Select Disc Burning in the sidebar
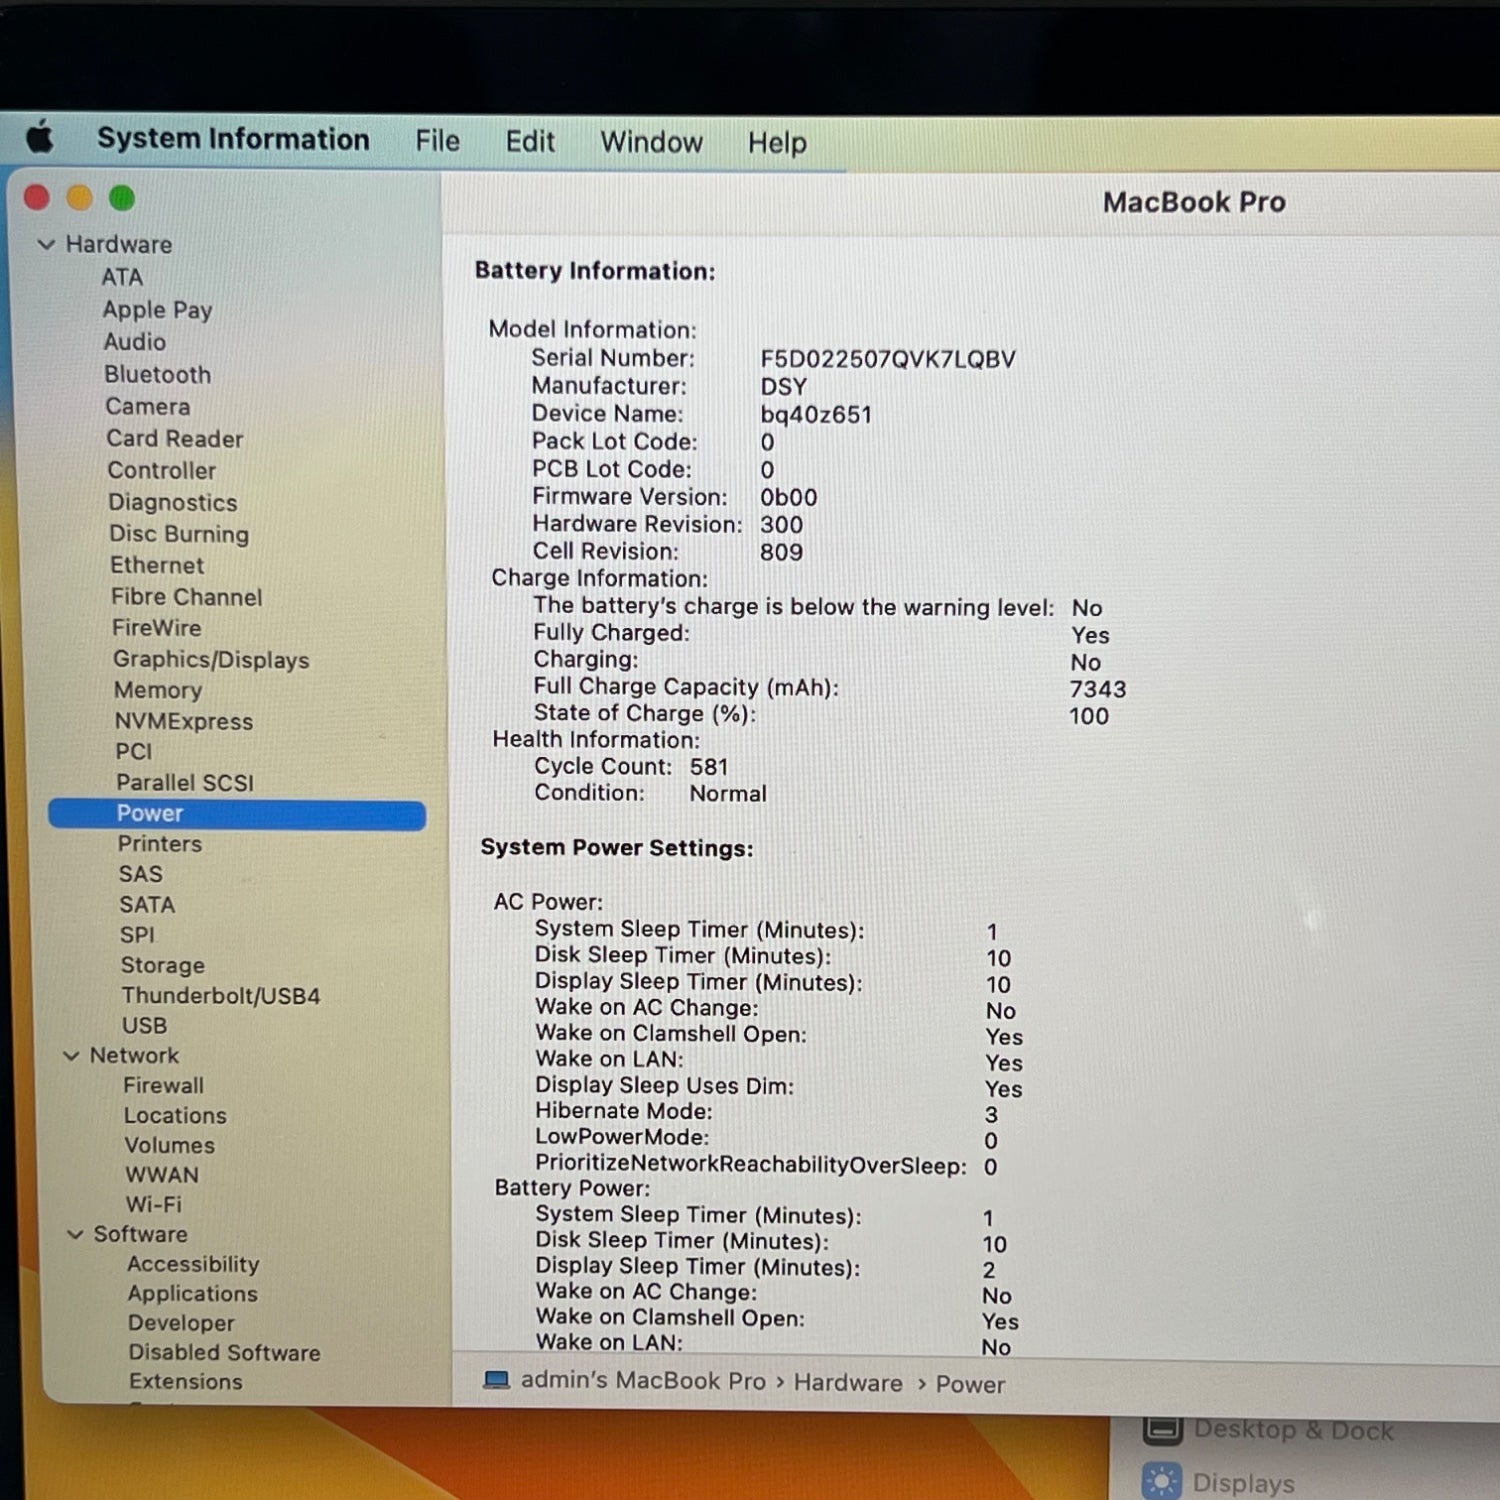This screenshot has width=1500, height=1500. (x=179, y=534)
